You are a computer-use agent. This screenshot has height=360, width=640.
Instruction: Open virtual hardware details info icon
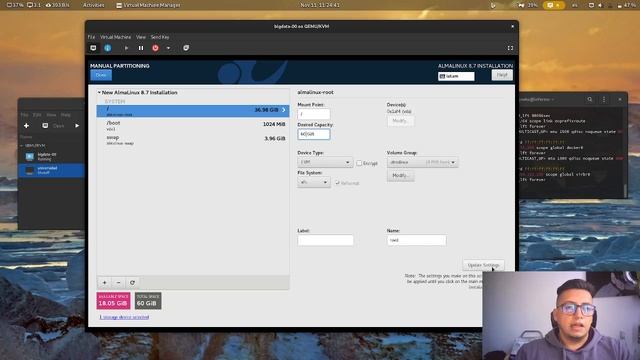[108, 48]
